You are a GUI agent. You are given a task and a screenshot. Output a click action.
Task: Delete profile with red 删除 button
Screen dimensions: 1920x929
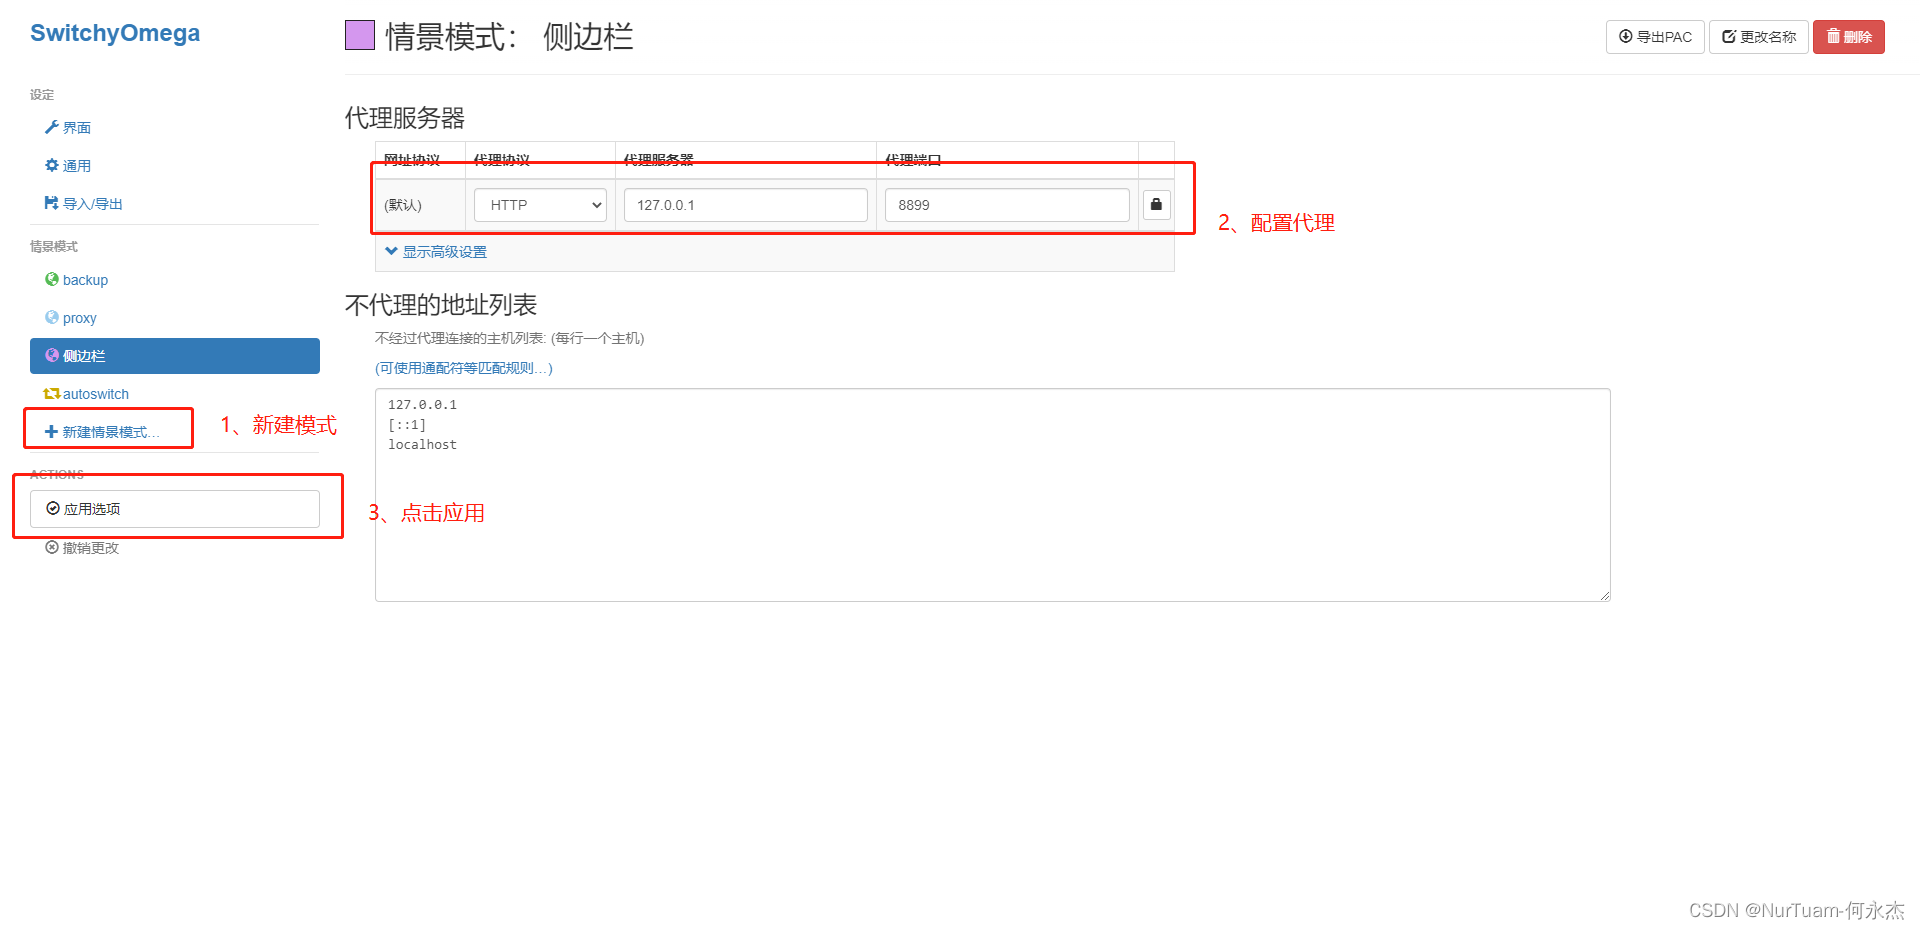[1849, 37]
